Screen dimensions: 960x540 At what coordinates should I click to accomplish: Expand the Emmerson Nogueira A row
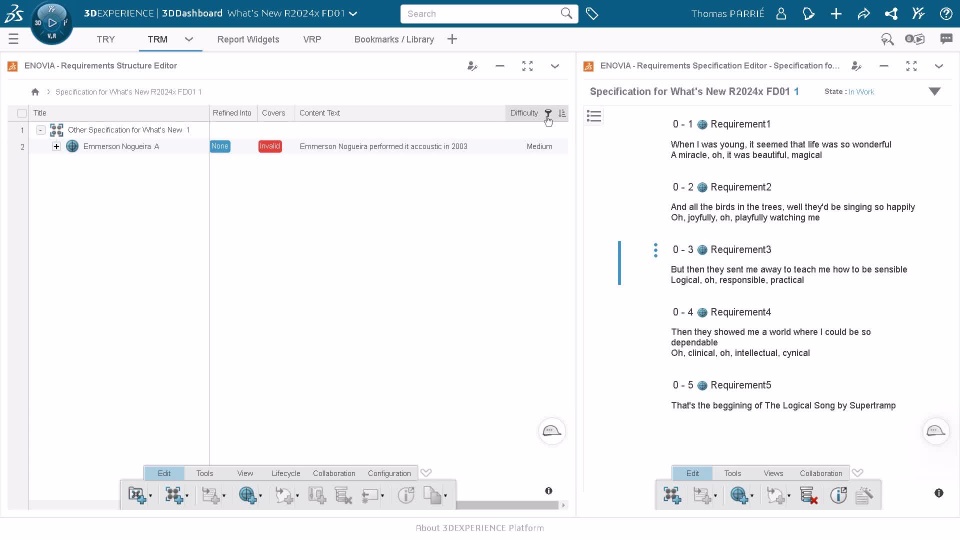tap(56, 146)
